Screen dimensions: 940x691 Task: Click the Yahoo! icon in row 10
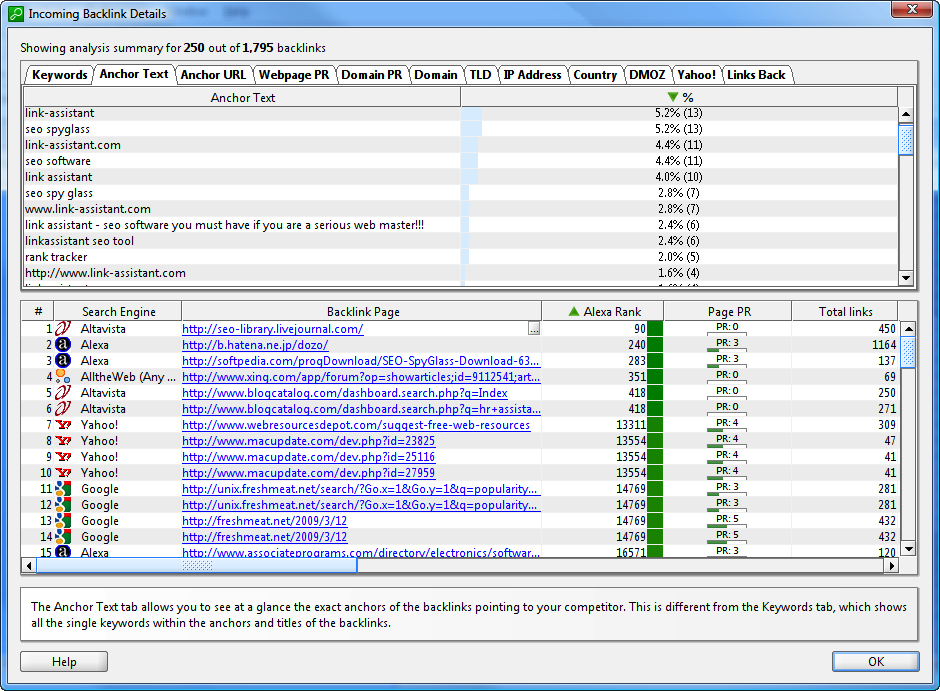(x=63, y=473)
